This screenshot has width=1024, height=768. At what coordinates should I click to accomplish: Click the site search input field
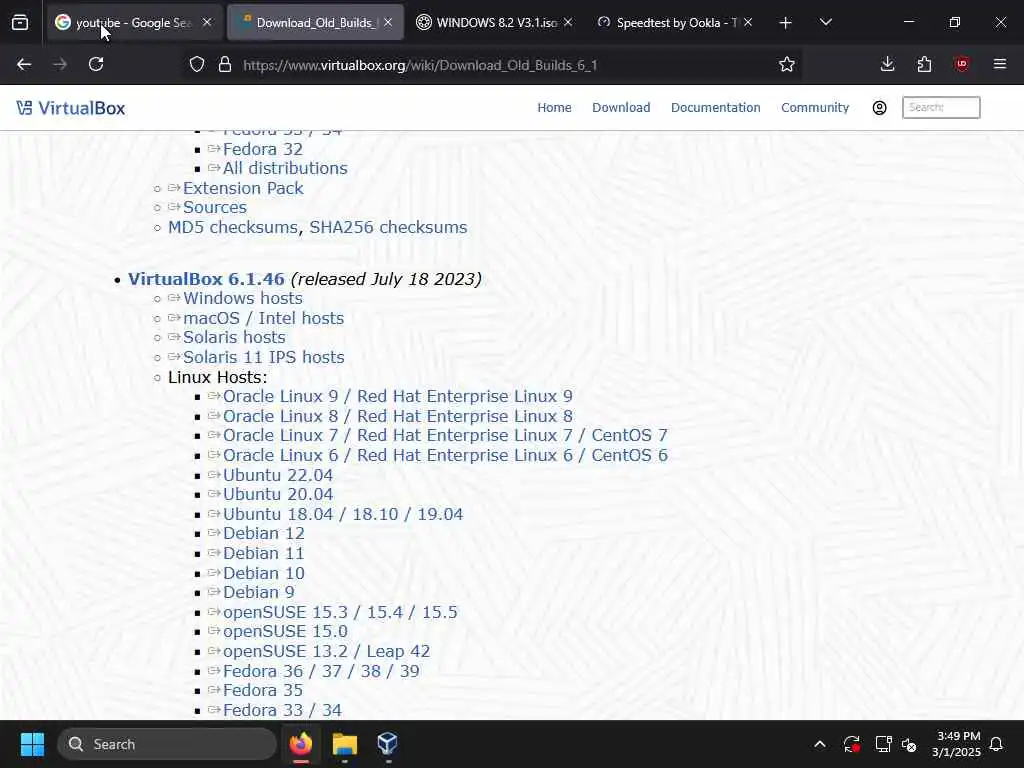point(941,107)
